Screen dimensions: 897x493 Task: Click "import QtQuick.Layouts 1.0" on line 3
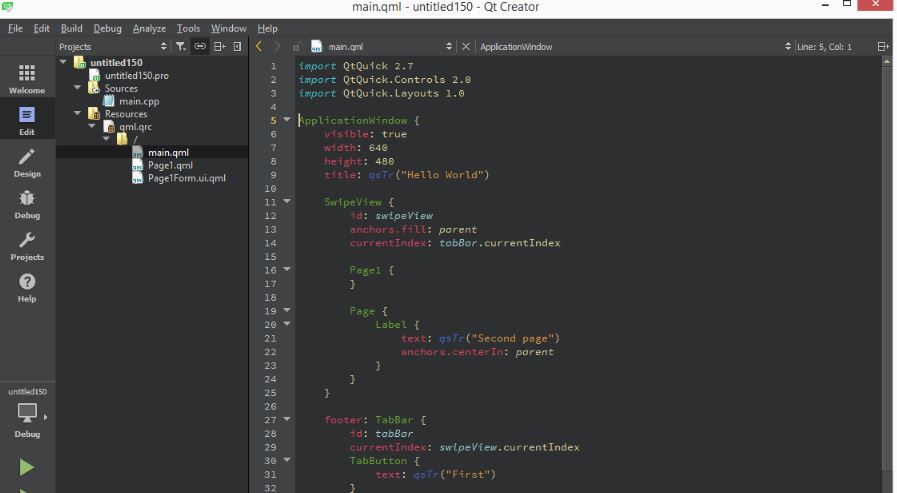click(381, 93)
